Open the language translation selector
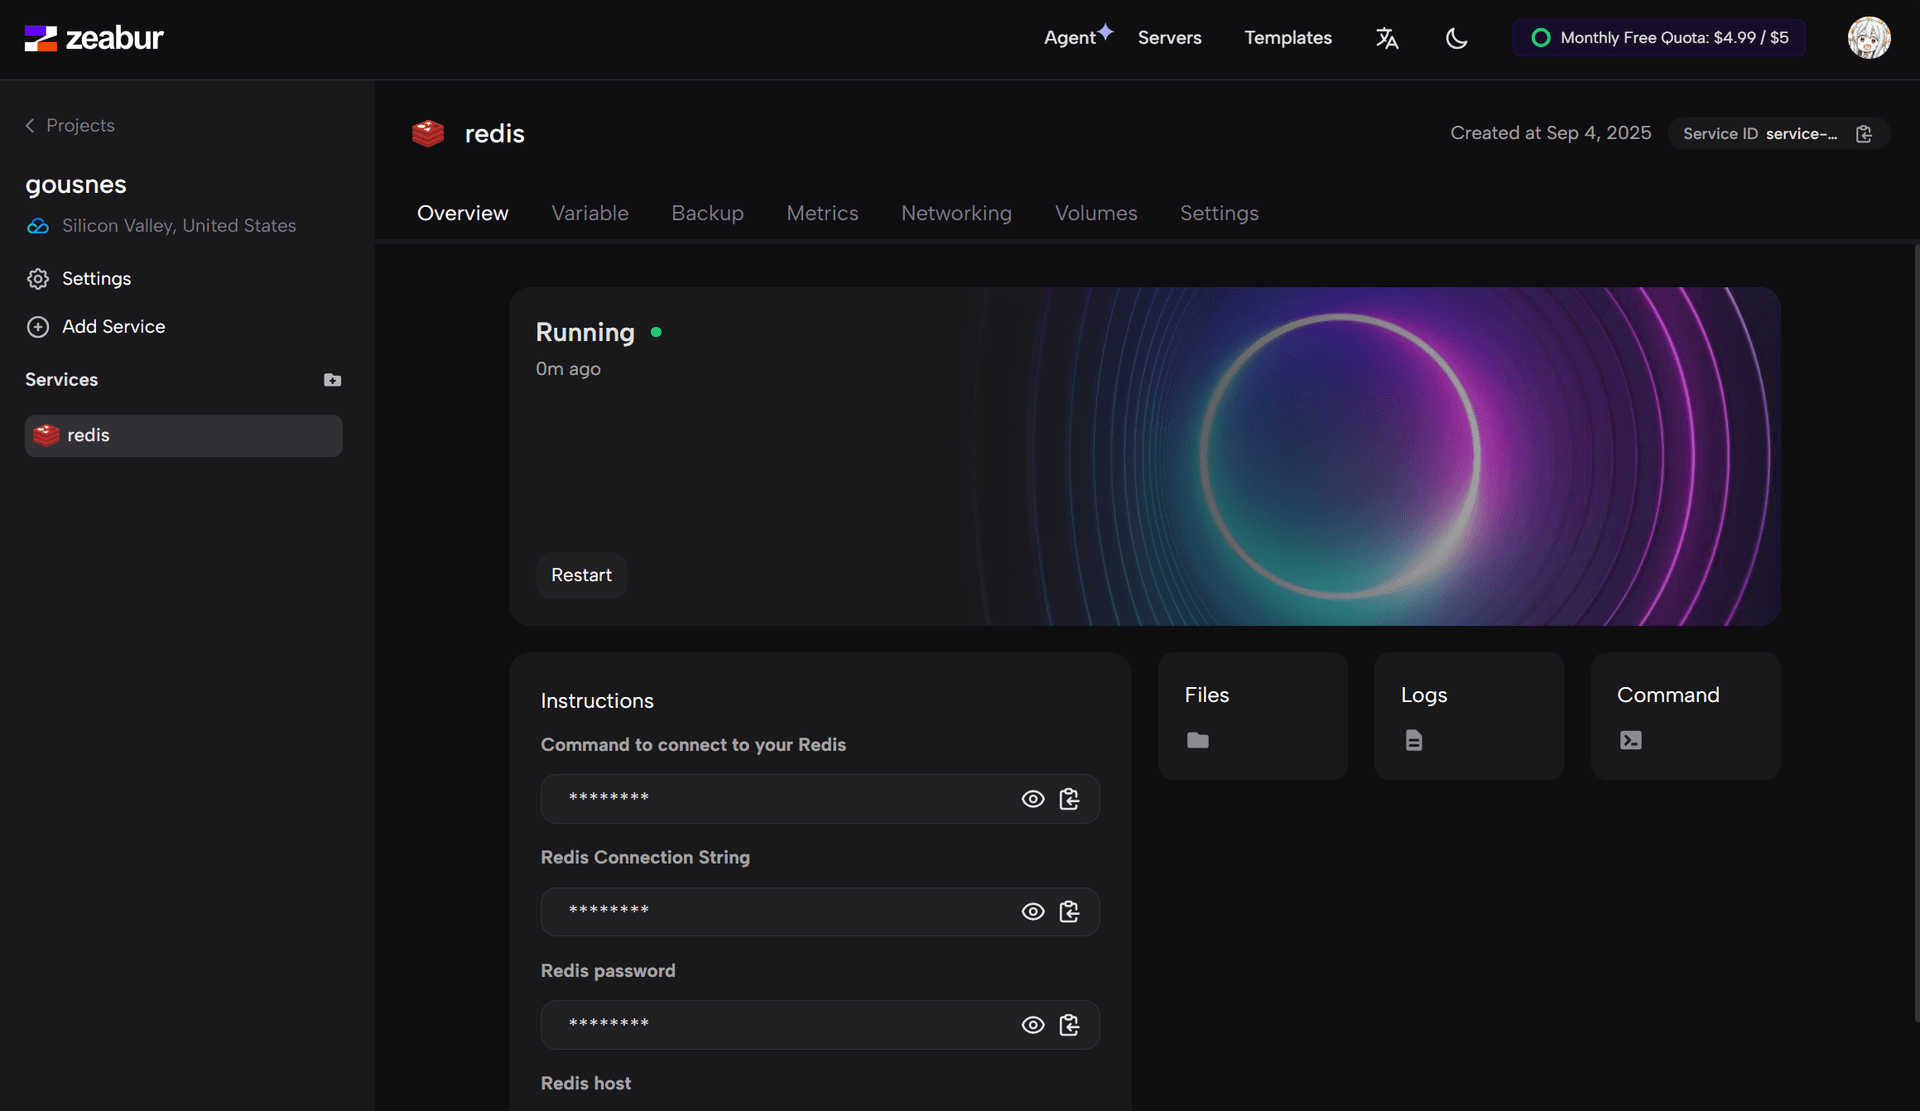Viewport: 1920px width, 1111px height. point(1387,38)
